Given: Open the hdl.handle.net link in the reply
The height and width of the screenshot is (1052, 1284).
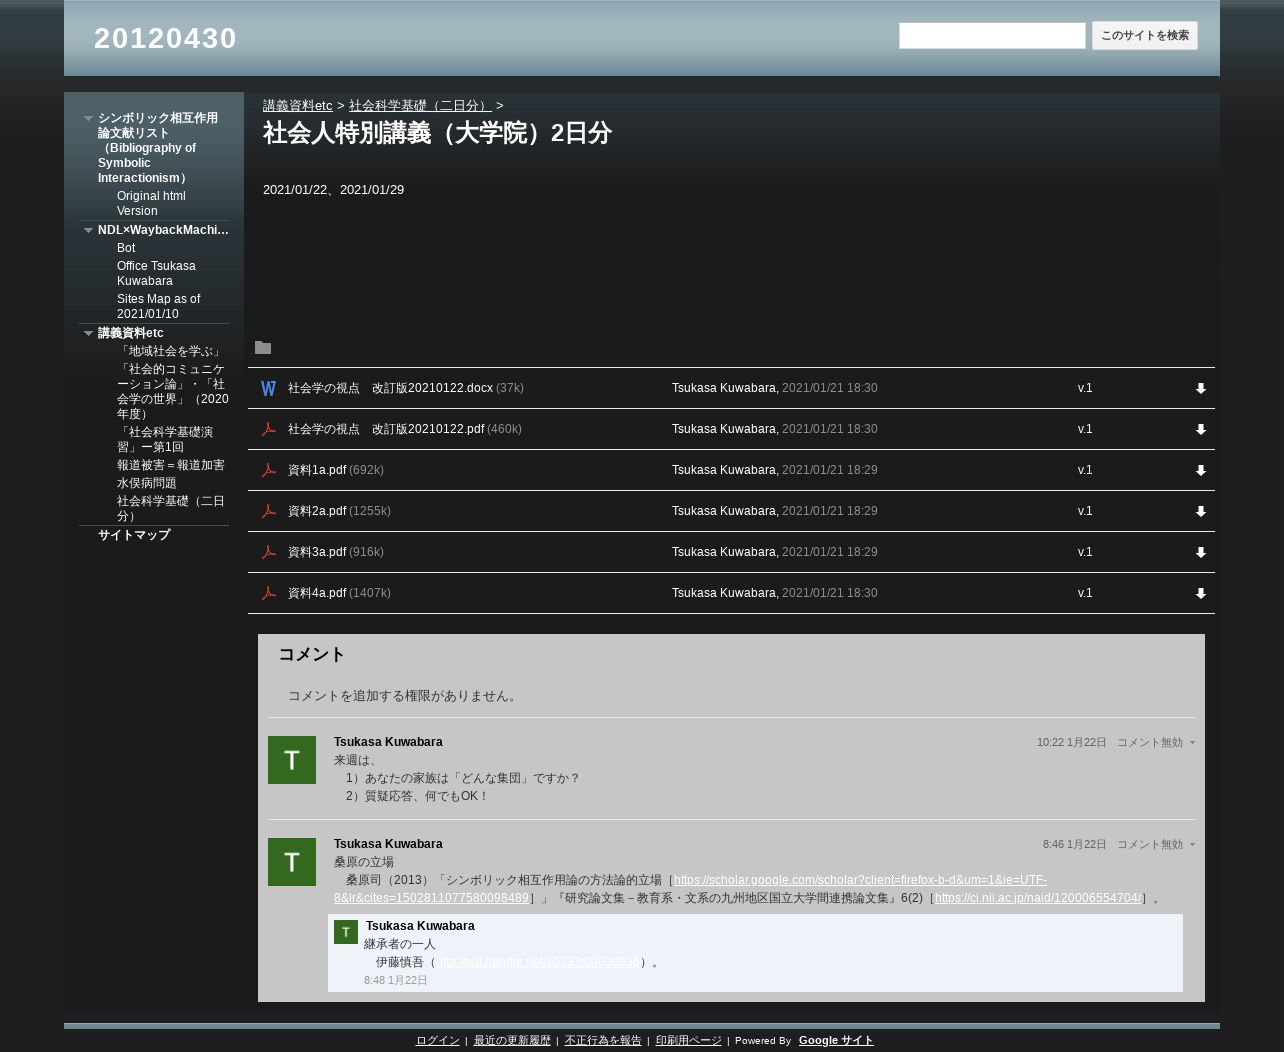Looking at the screenshot, I should tap(537, 962).
